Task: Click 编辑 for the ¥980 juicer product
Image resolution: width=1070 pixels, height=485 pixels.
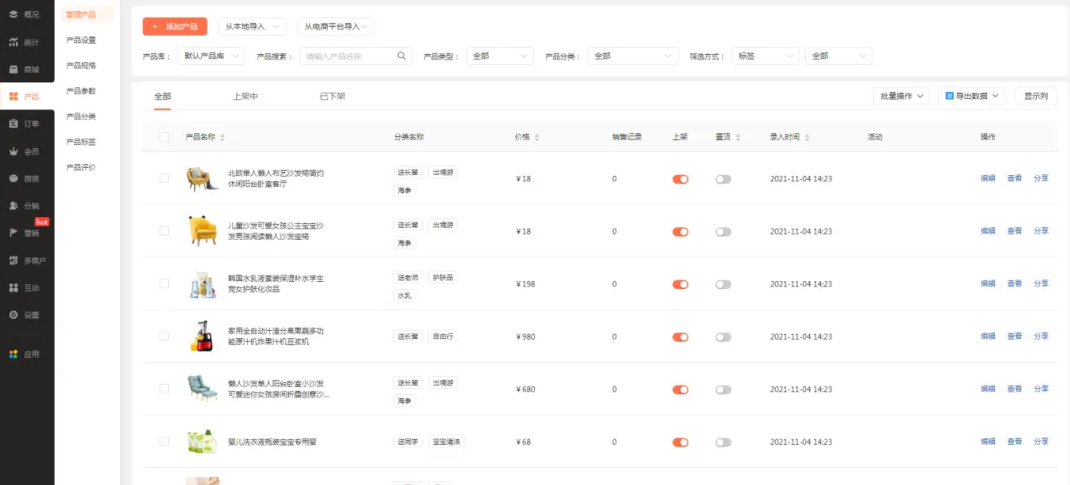Action: pos(987,337)
